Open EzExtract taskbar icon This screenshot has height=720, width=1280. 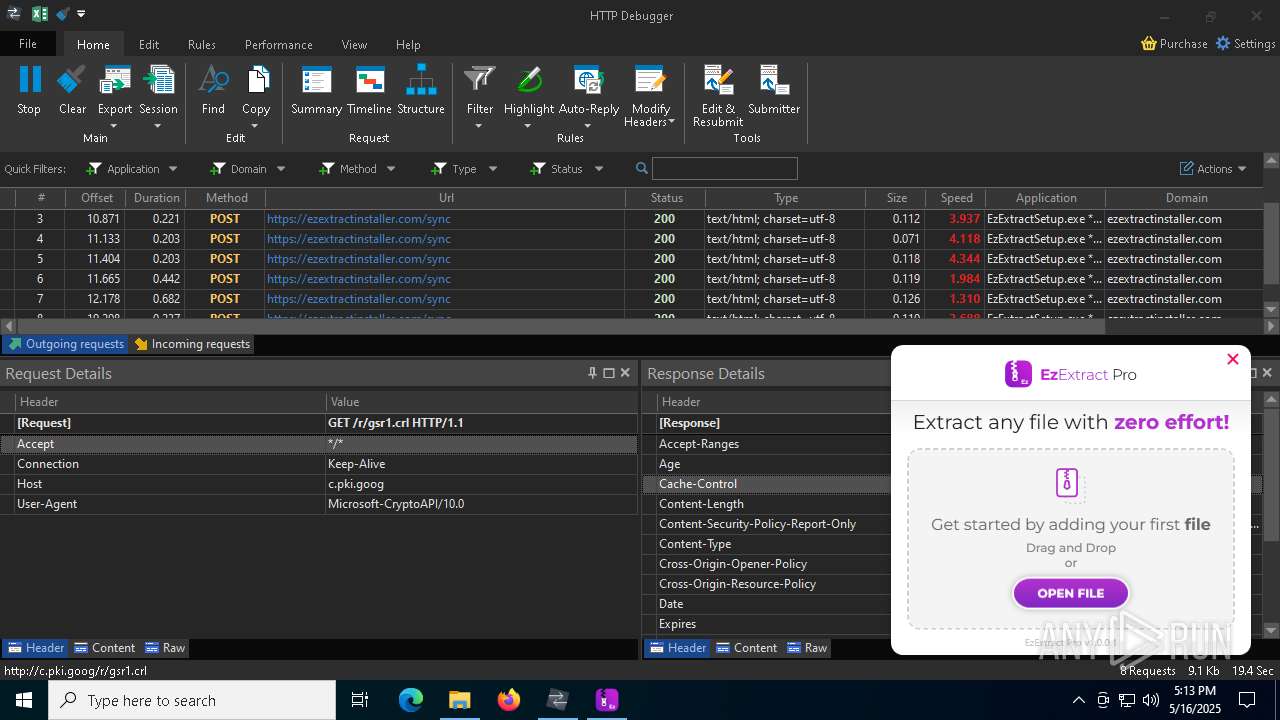[x=607, y=700]
